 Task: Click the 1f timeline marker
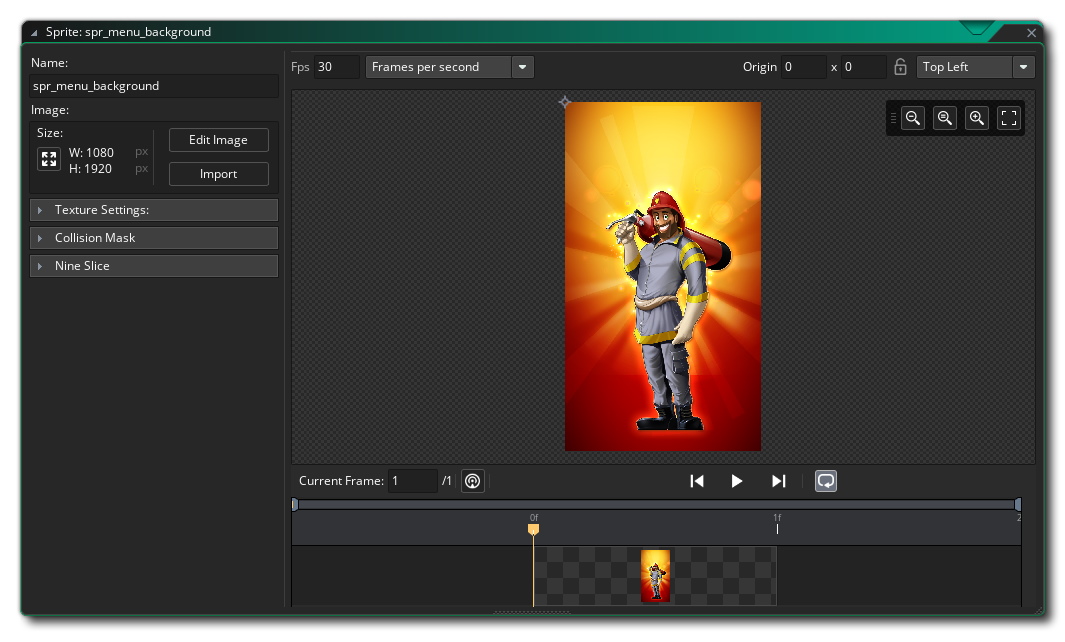click(x=777, y=524)
